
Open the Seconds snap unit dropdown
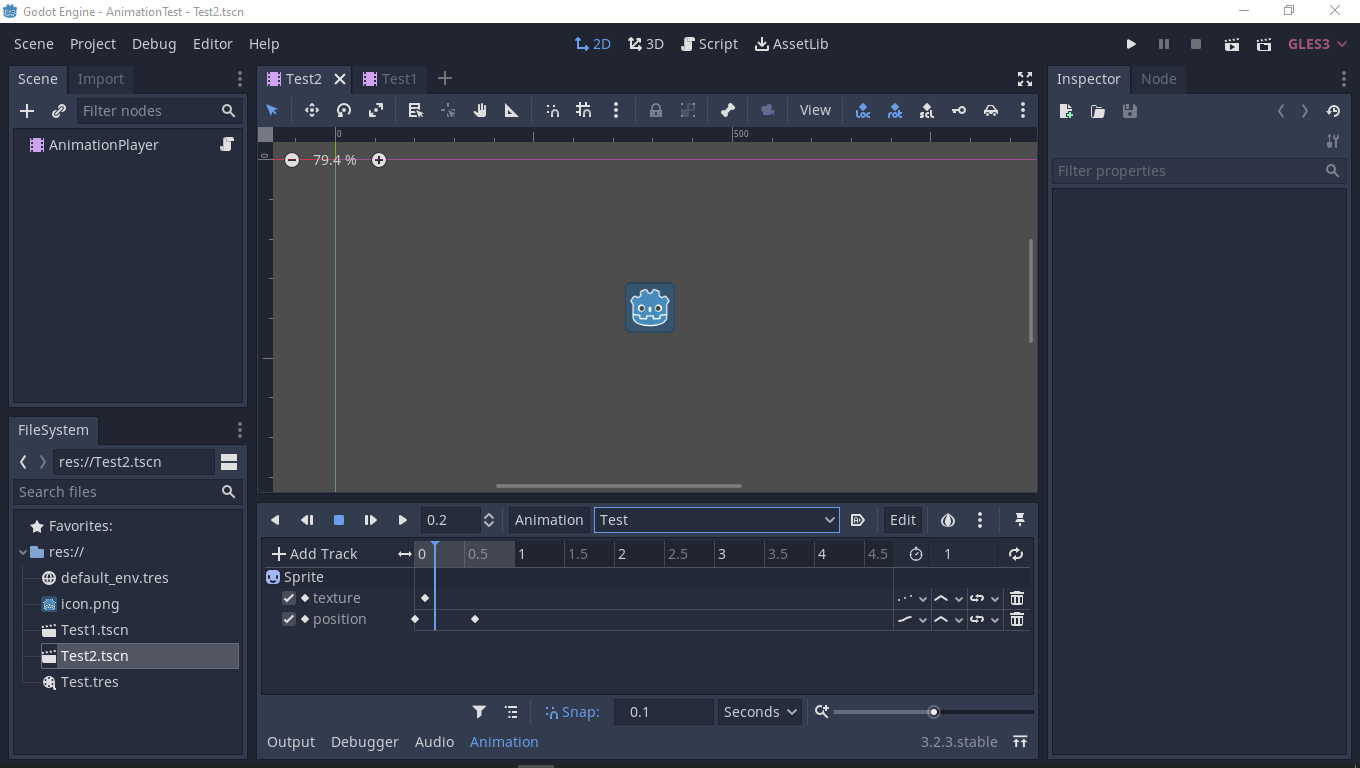click(x=759, y=711)
